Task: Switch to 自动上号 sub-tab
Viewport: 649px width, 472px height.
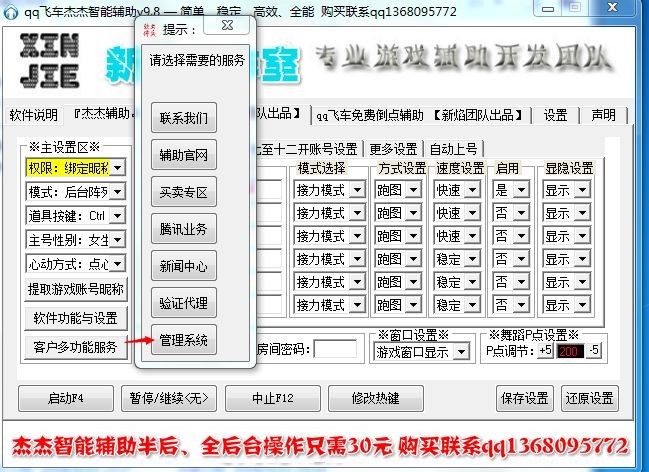Action: [x=454, y=149]
